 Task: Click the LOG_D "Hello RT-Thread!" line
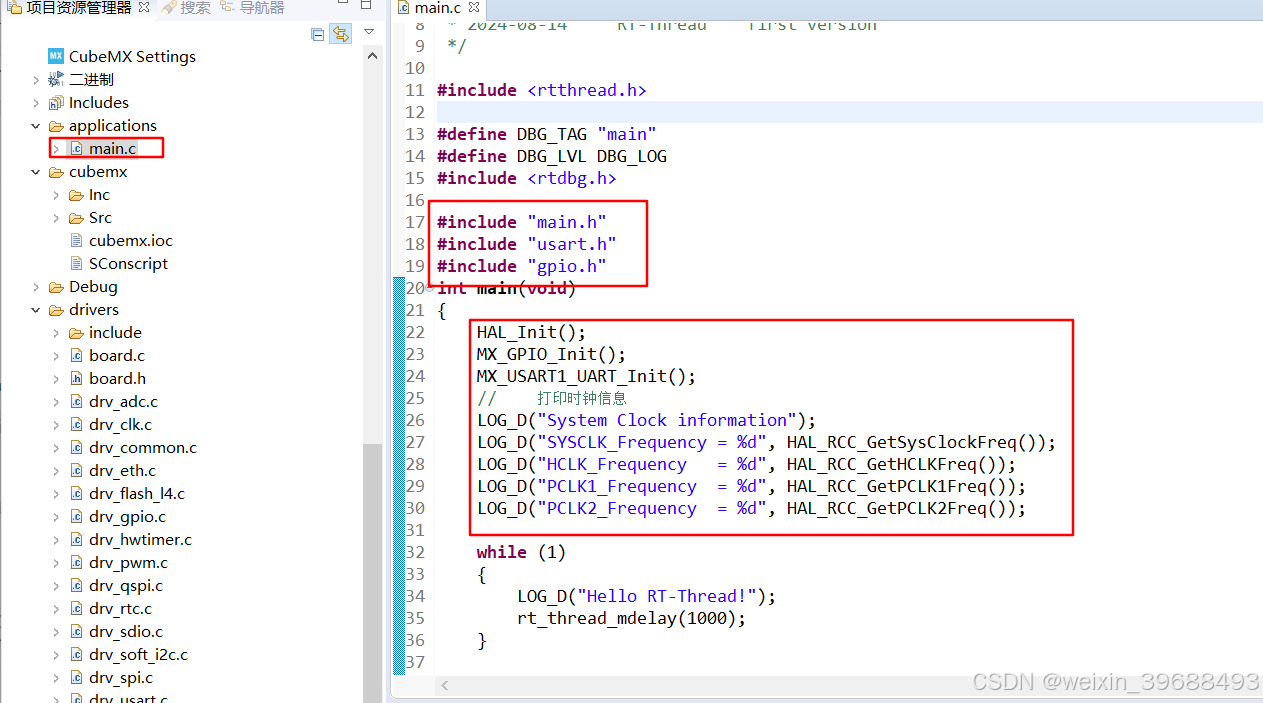coord(646,596)
